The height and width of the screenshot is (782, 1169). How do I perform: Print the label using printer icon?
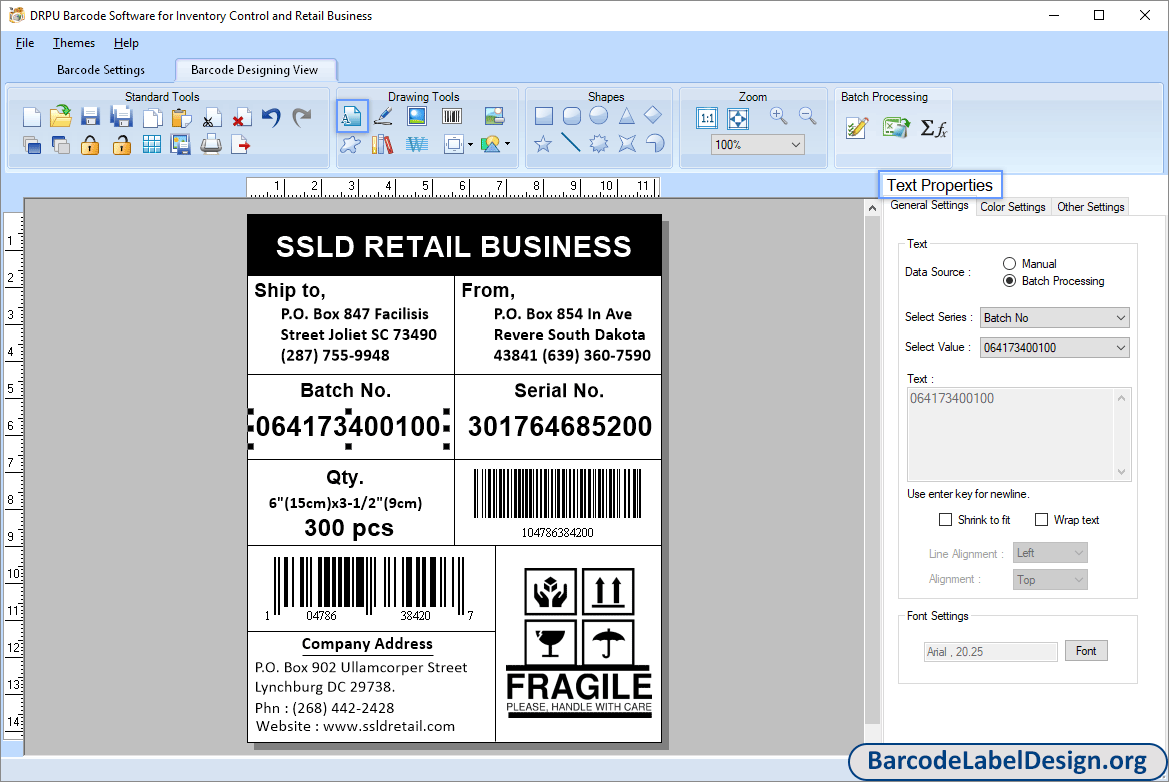(211, 144)
